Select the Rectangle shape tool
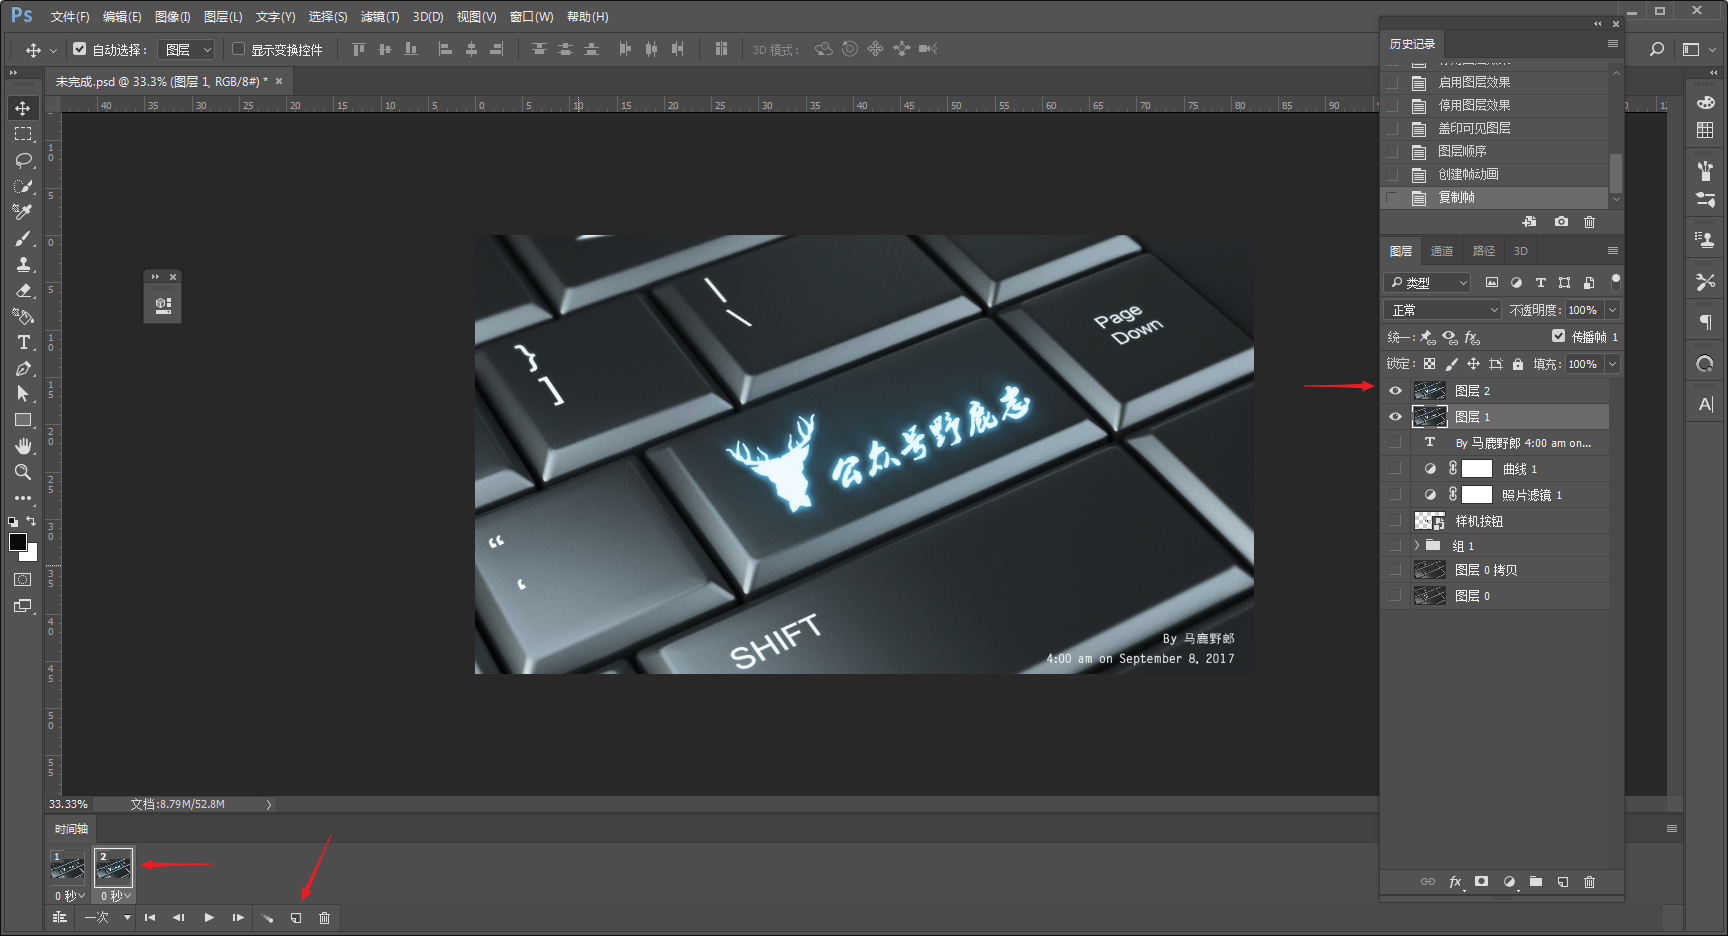Image resolution: width=1728 pixels, height=936 pixels. click(22, 420)
